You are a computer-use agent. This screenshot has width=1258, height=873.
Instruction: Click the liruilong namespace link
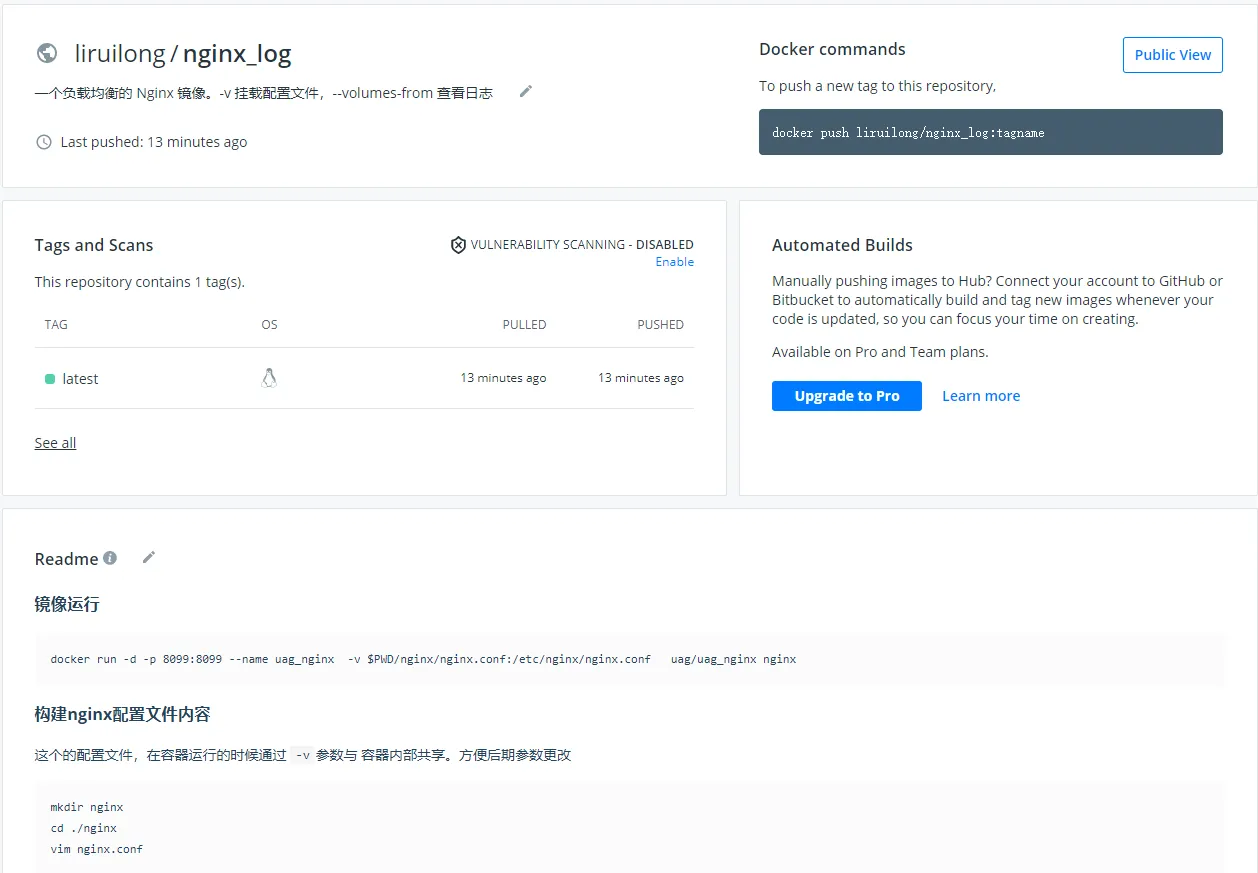coord(120,53)
